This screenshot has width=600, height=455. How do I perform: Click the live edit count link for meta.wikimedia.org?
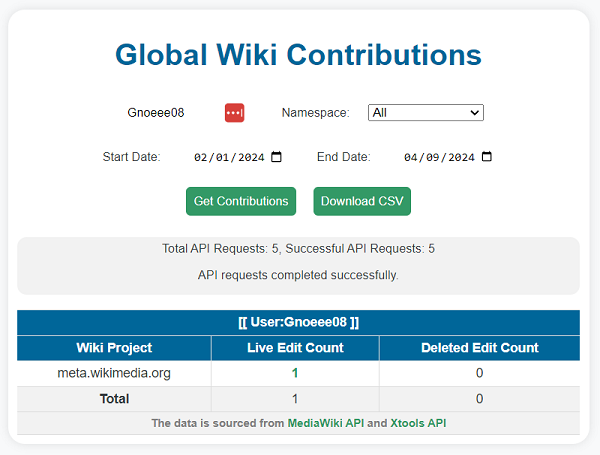coord(295,373)
